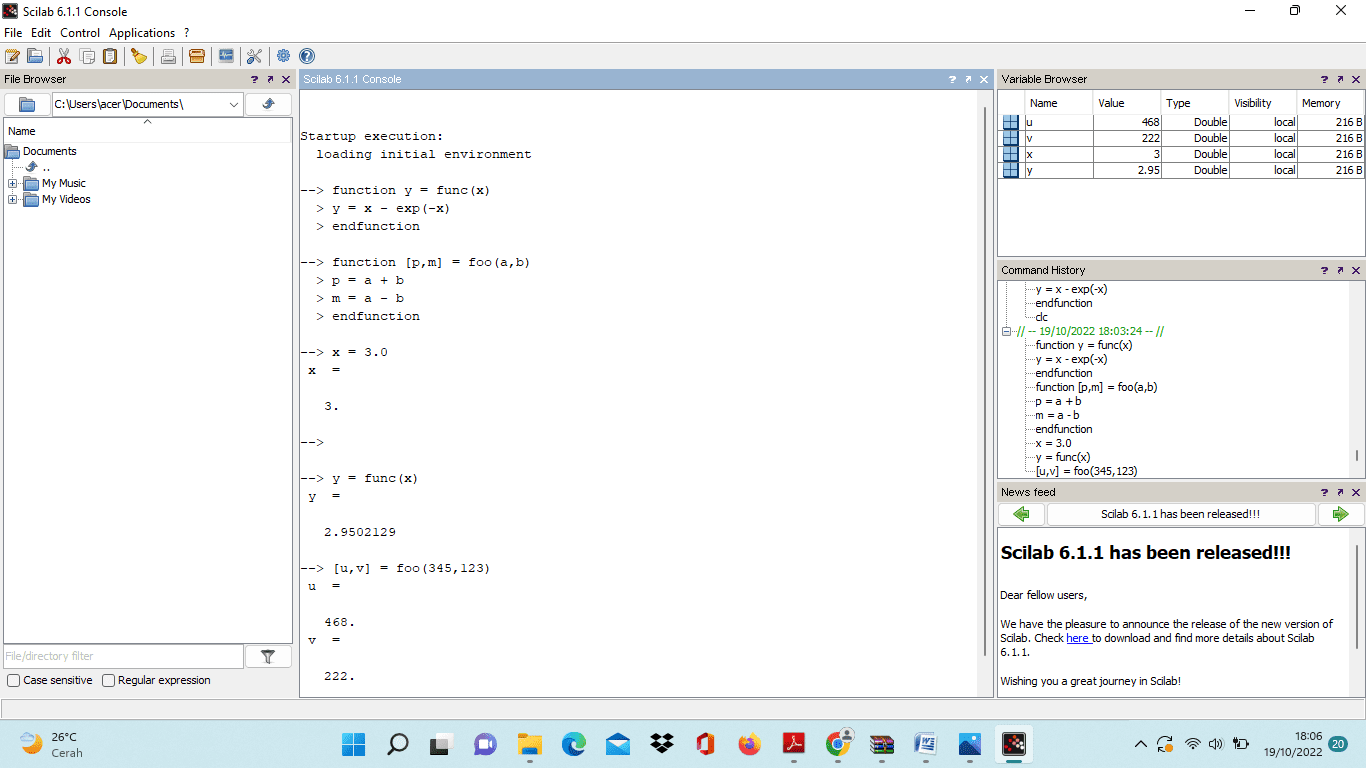This screenshot has height=768, width=1366.
Task: Launch SciNotes editor from toolbar
Action: (x=13, y=56)
